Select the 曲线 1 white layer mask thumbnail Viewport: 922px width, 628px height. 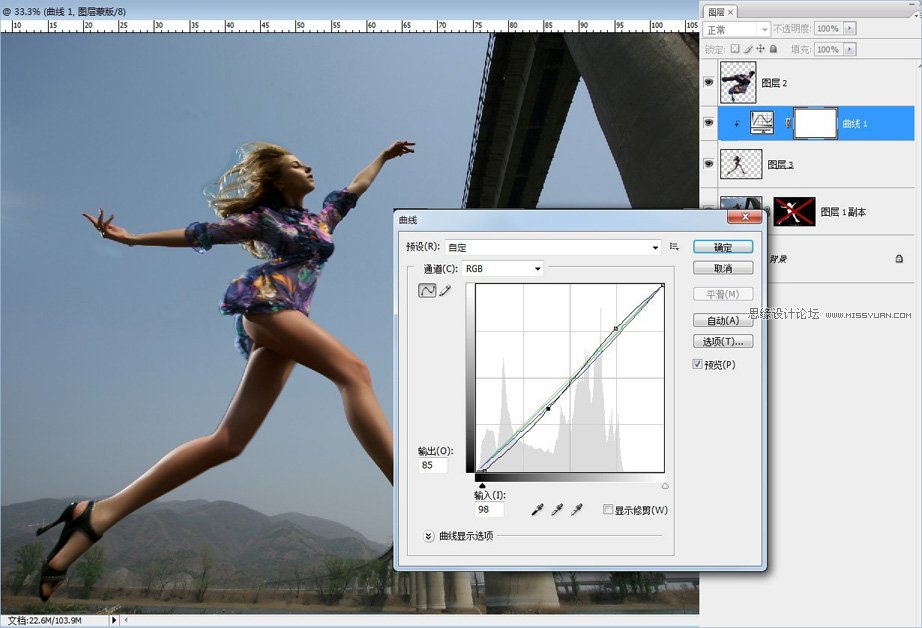click(x=816, y=123)
